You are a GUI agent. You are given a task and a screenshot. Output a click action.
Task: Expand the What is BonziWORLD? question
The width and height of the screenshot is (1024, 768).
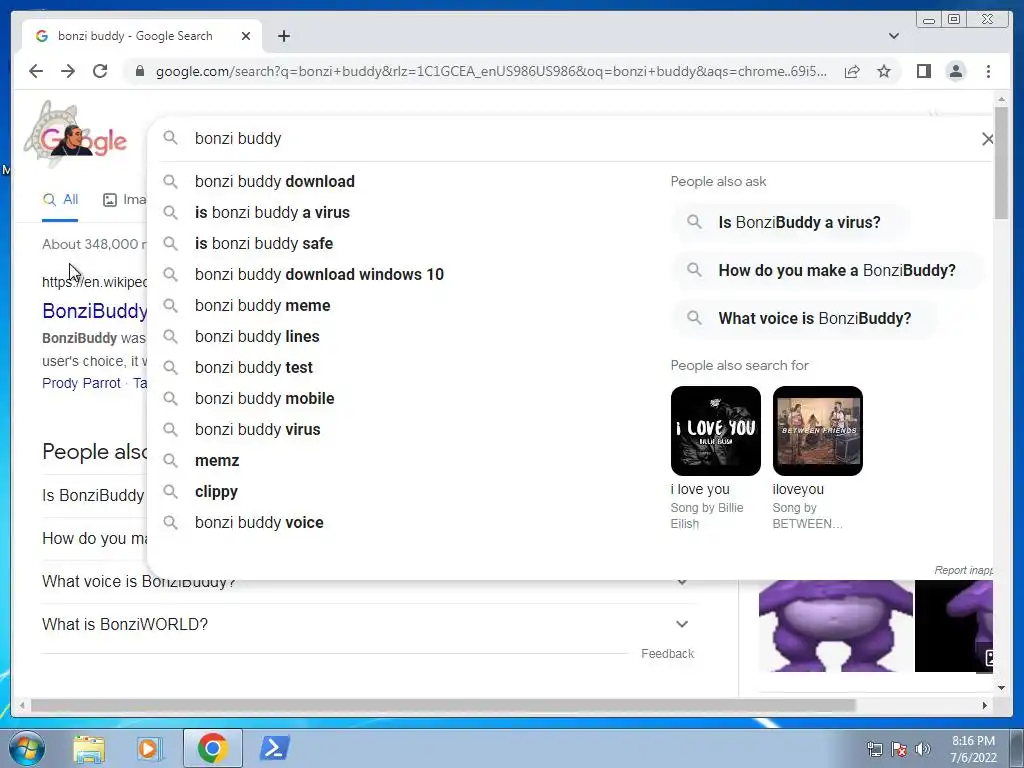[x=368, y=624]
